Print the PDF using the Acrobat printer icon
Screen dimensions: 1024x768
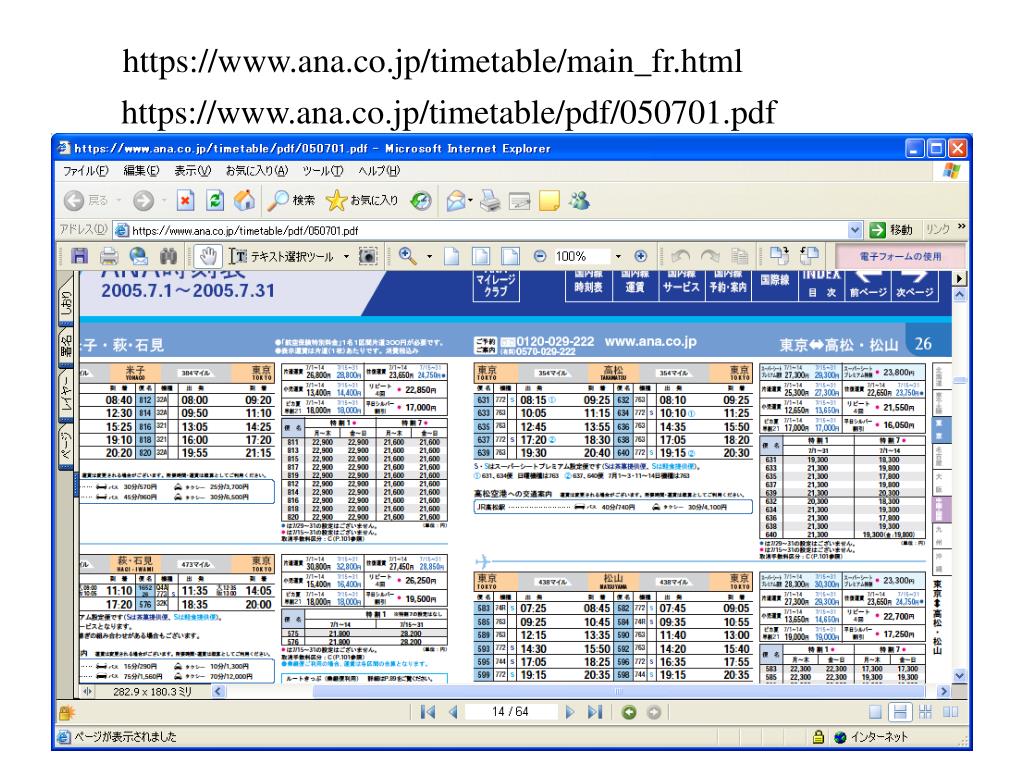point(109,256)
